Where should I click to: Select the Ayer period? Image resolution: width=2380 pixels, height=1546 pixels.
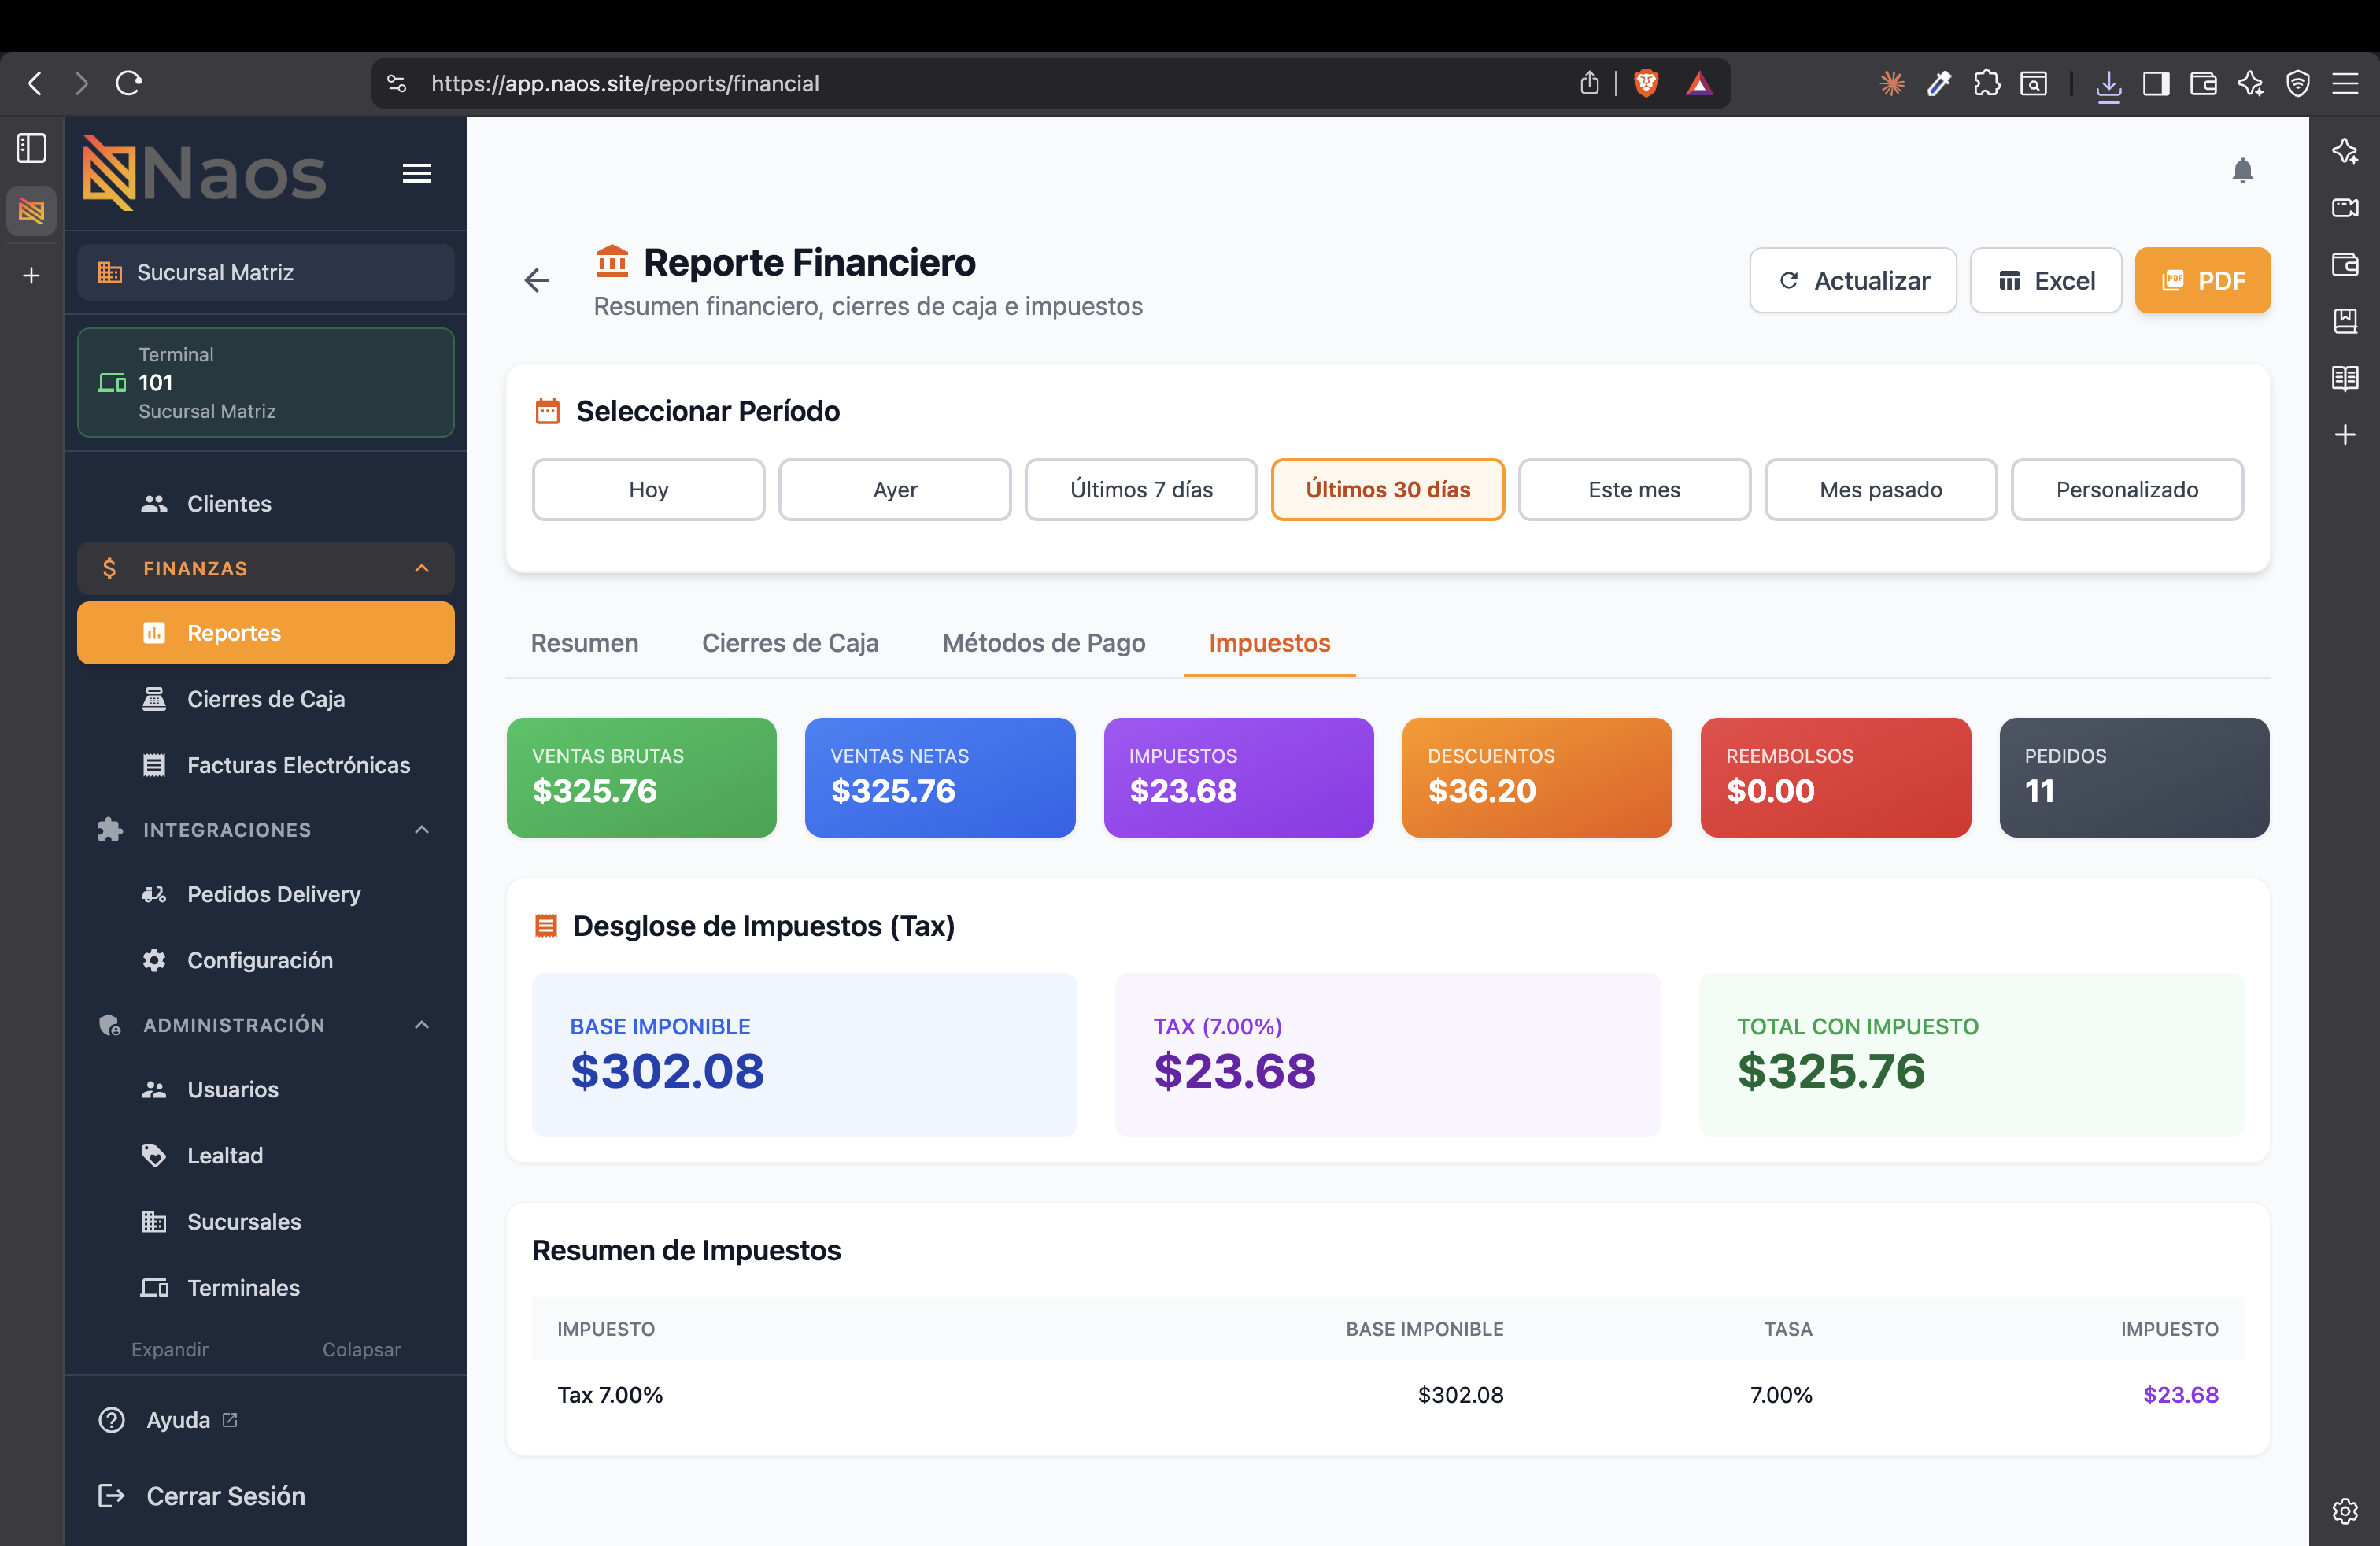895,490
